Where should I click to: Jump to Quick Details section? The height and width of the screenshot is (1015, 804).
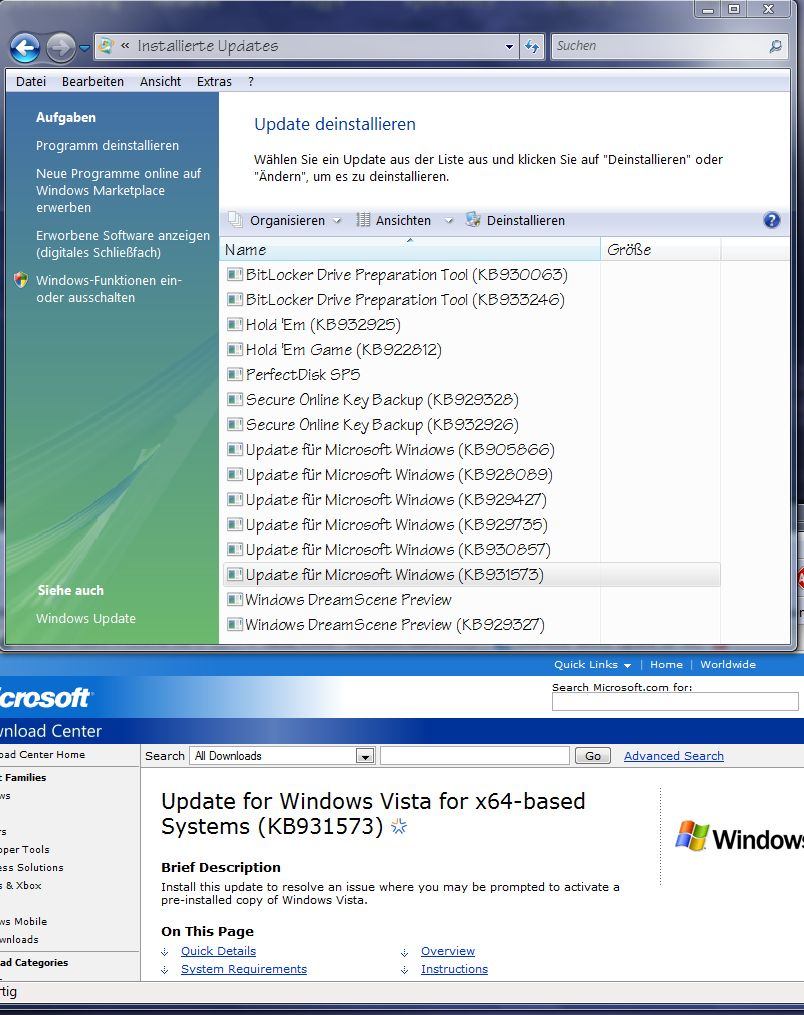click(x=218, y=951)
